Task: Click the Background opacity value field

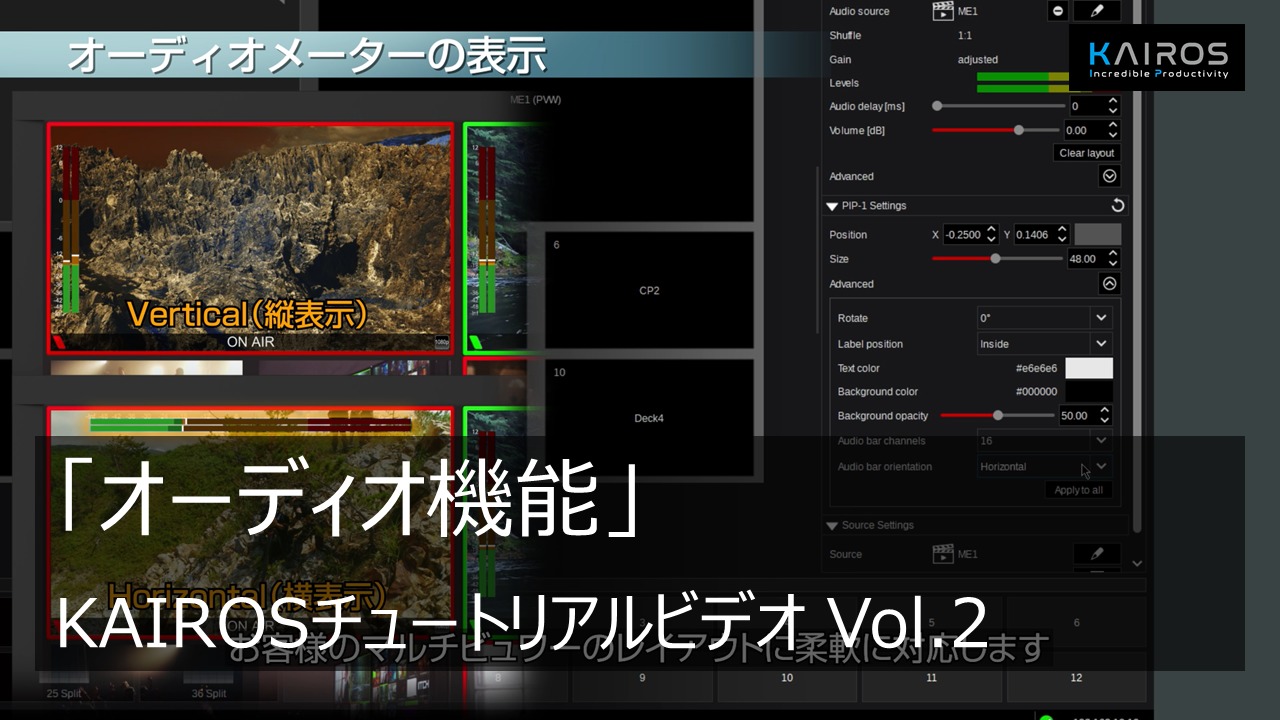Action: tap(1077, 415)
